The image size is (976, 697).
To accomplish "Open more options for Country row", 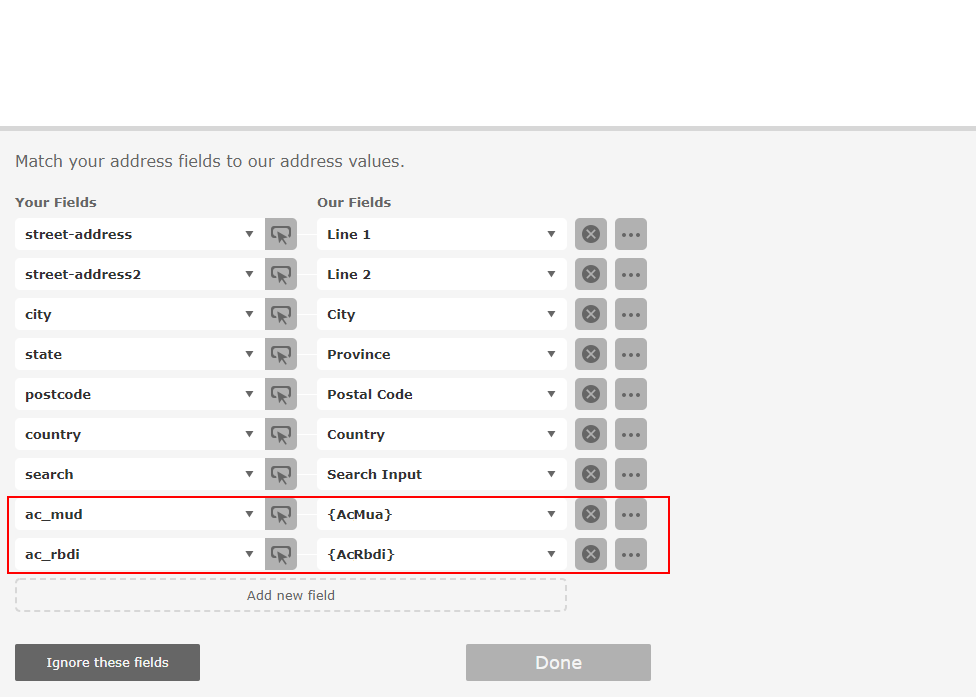I will point(631,434).
